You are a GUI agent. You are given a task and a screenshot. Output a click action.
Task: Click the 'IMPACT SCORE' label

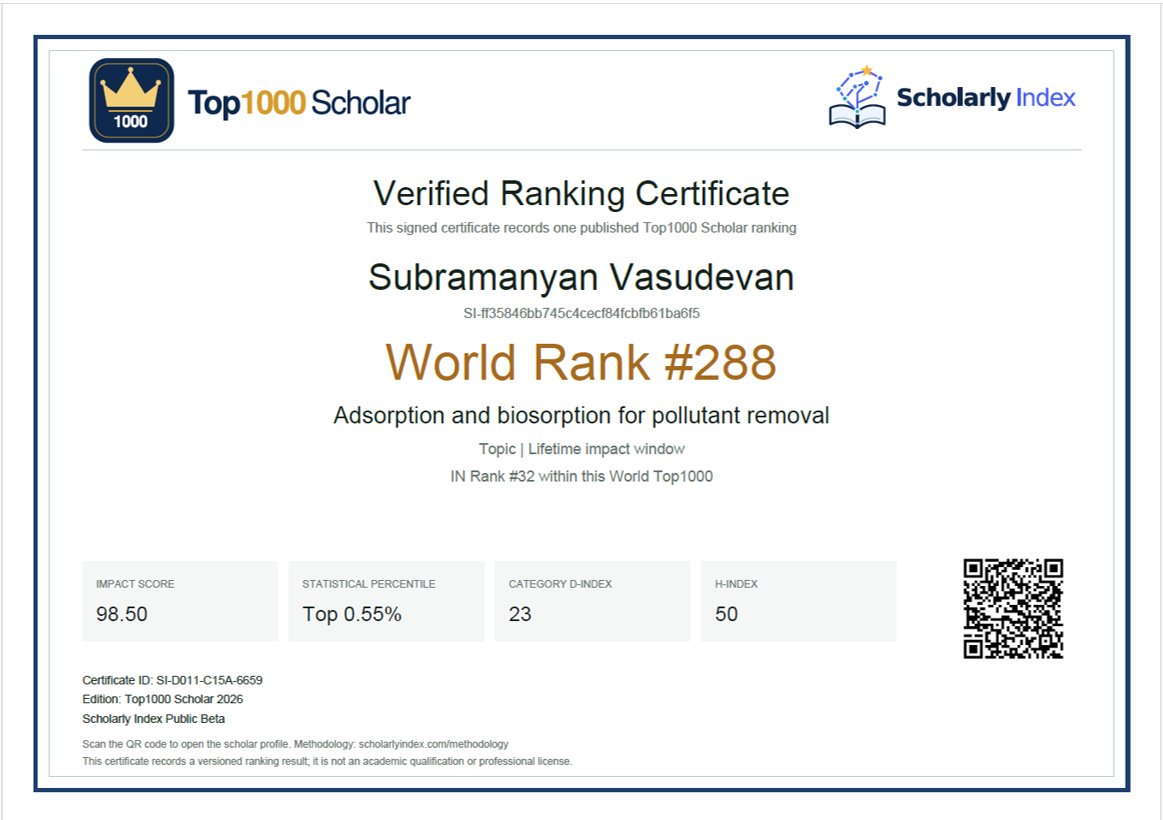[x=135, y=584]
